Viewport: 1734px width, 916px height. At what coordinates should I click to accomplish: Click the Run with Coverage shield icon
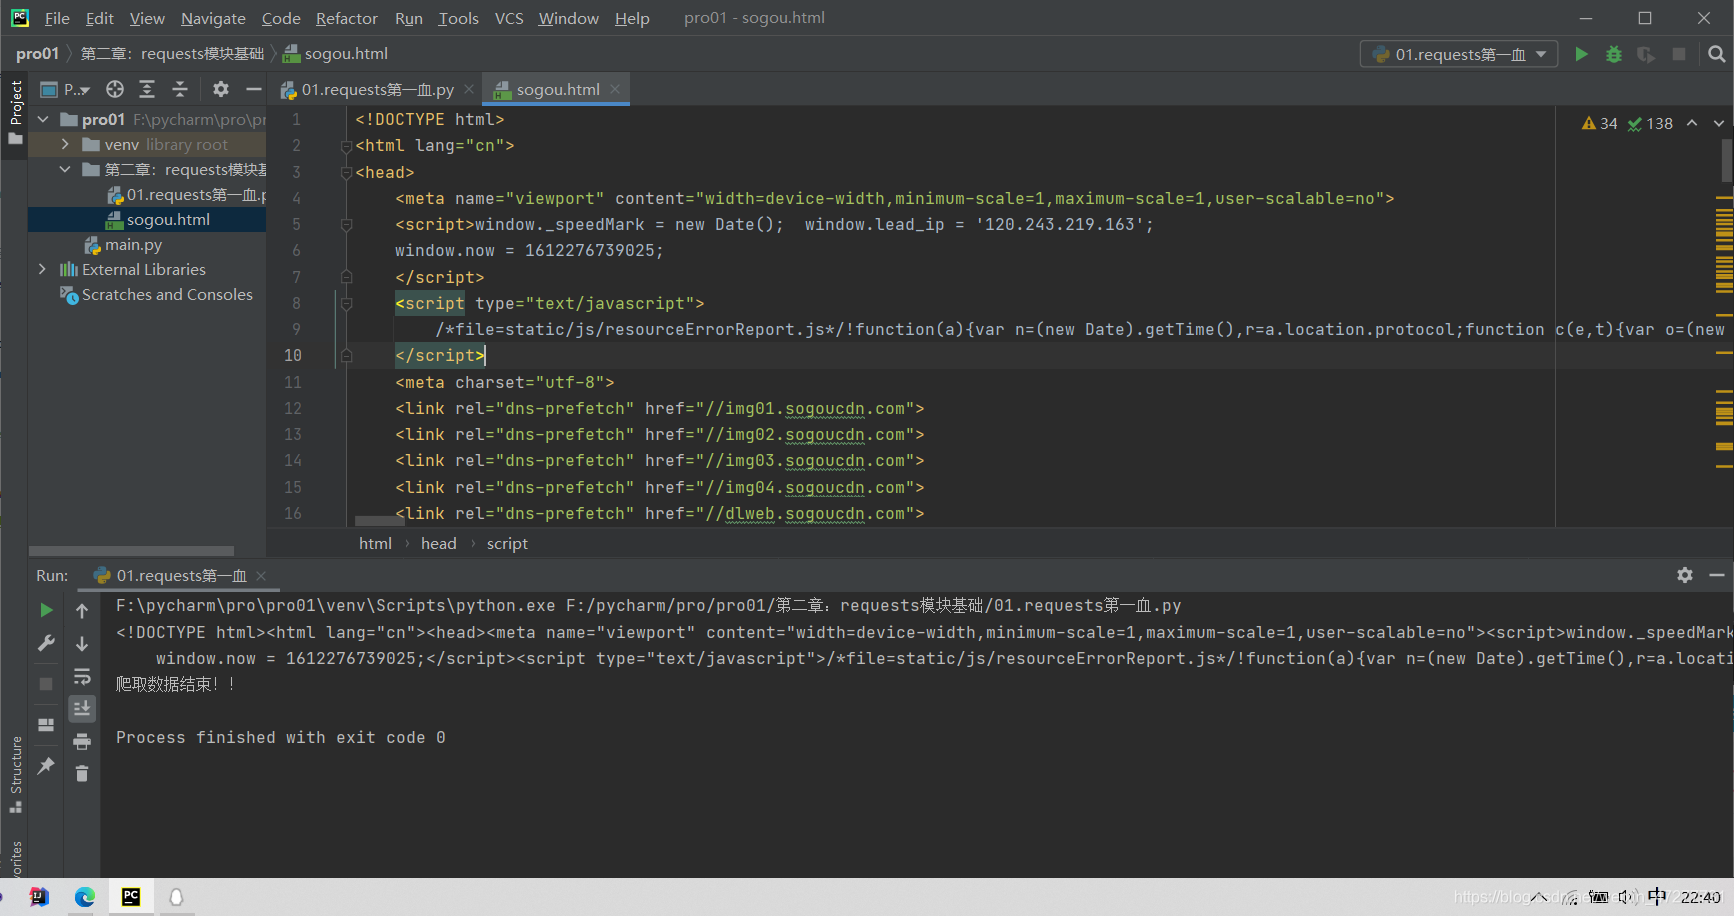click(1646, 54)
